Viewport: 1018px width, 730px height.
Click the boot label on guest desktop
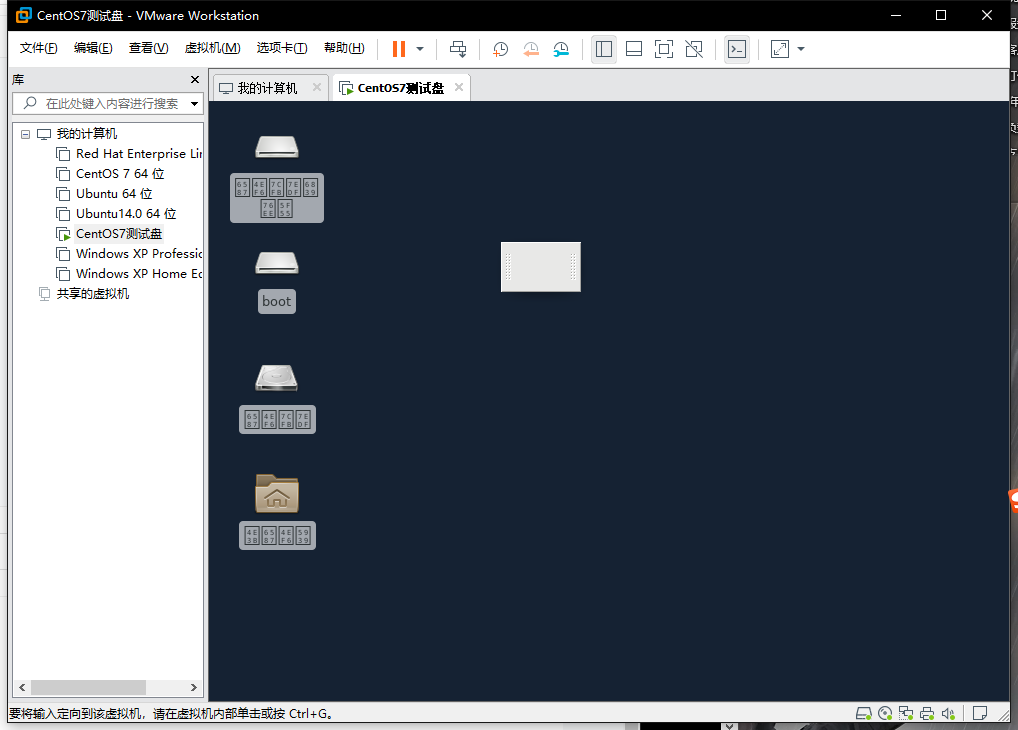pyautogui.click(x=277, y=301)
